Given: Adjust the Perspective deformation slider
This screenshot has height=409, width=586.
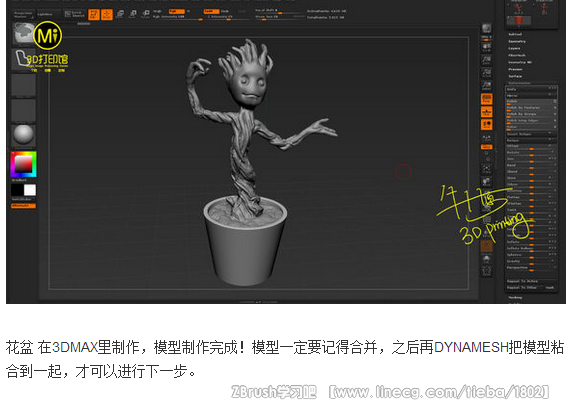Looking at the screenshot, I should (x=531, y=268).
